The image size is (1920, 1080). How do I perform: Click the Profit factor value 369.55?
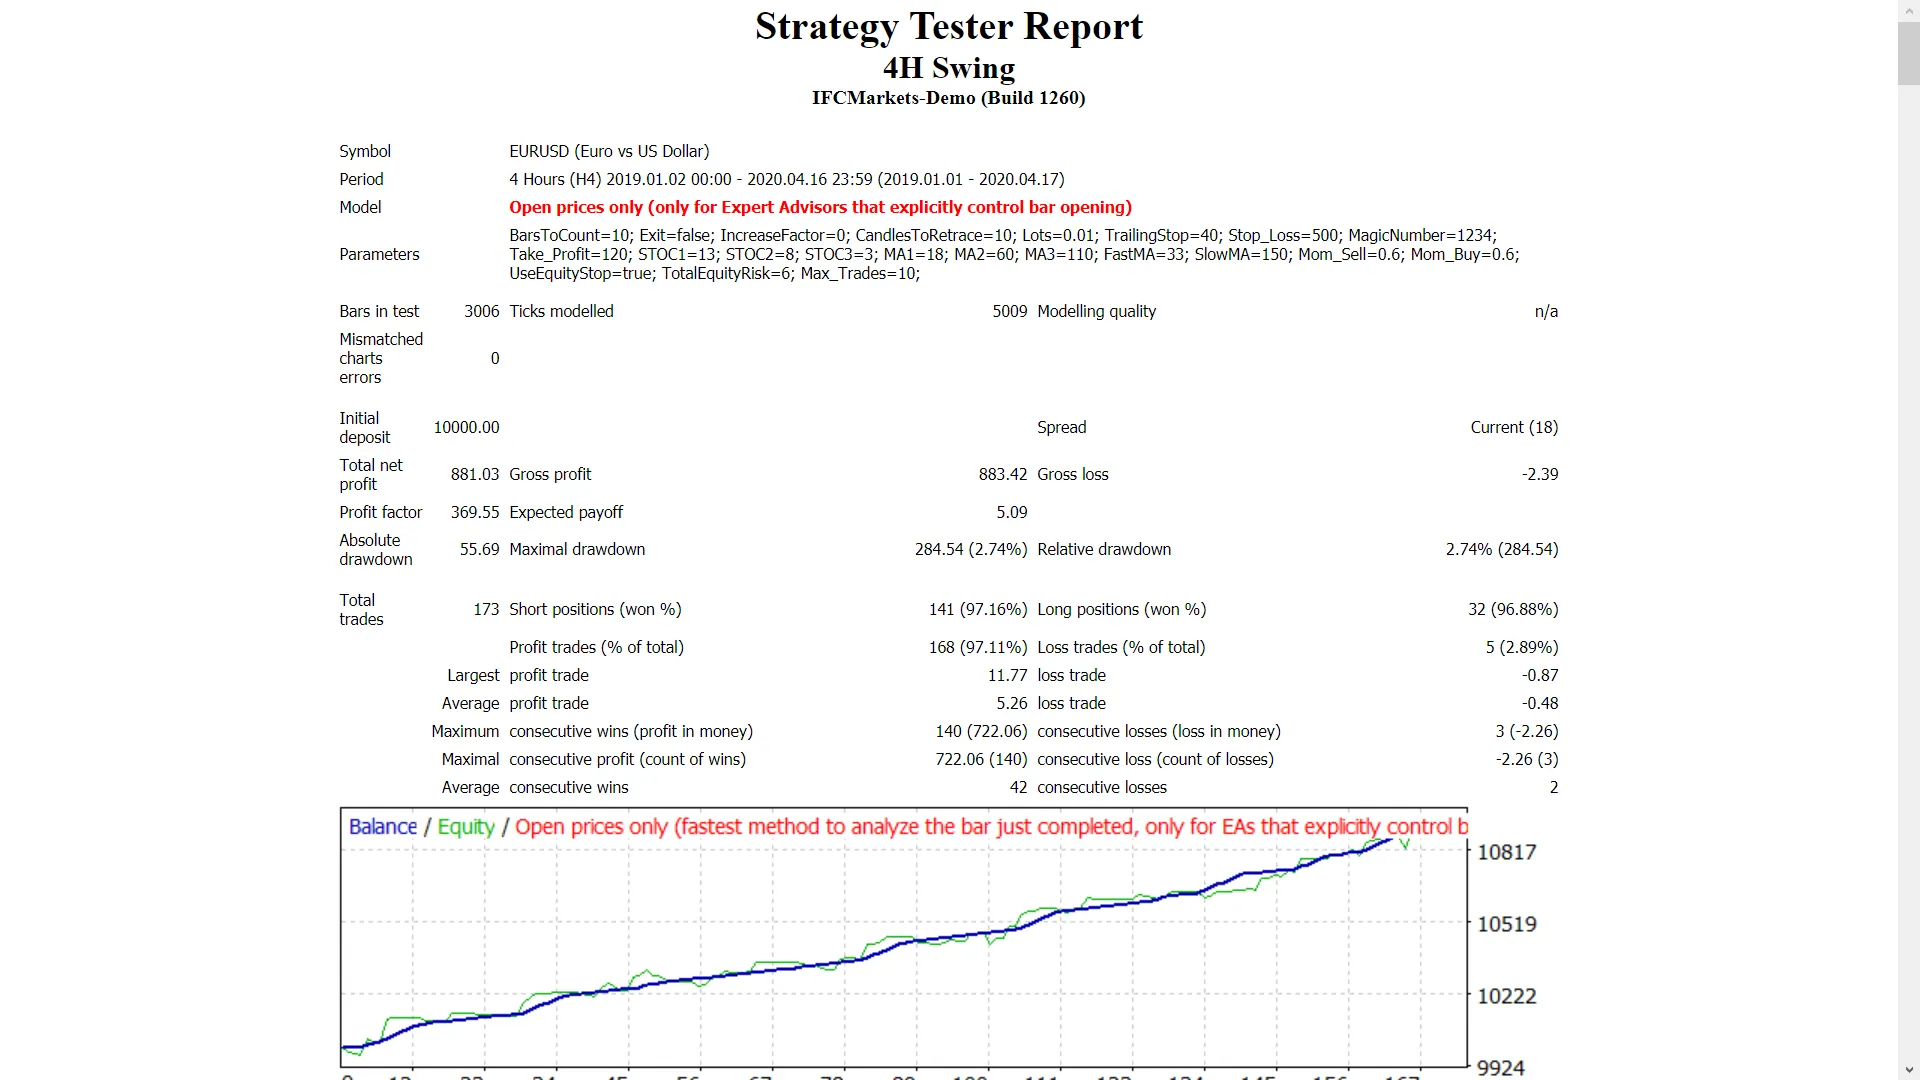tap(474, 512)
